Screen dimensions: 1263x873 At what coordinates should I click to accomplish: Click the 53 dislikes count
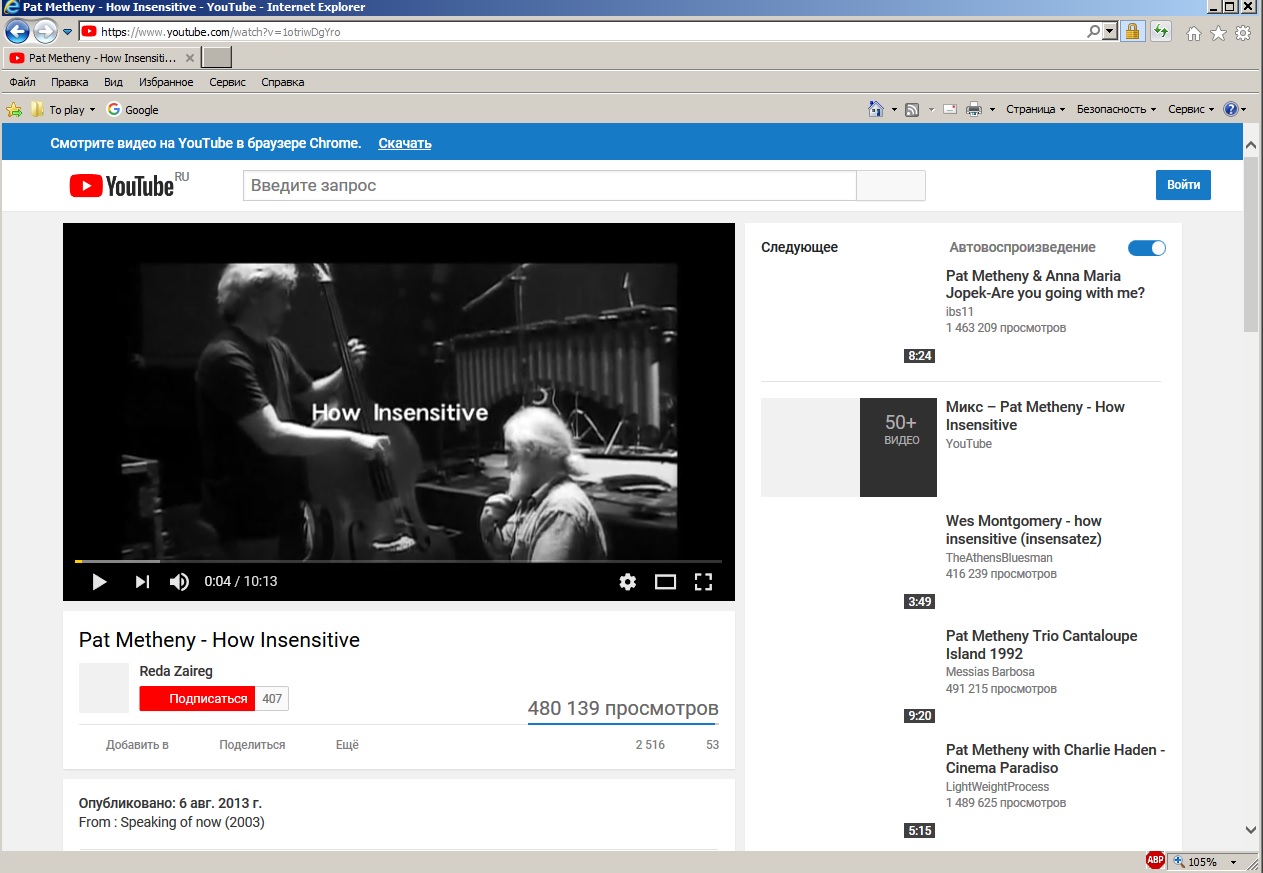point(712,745)
